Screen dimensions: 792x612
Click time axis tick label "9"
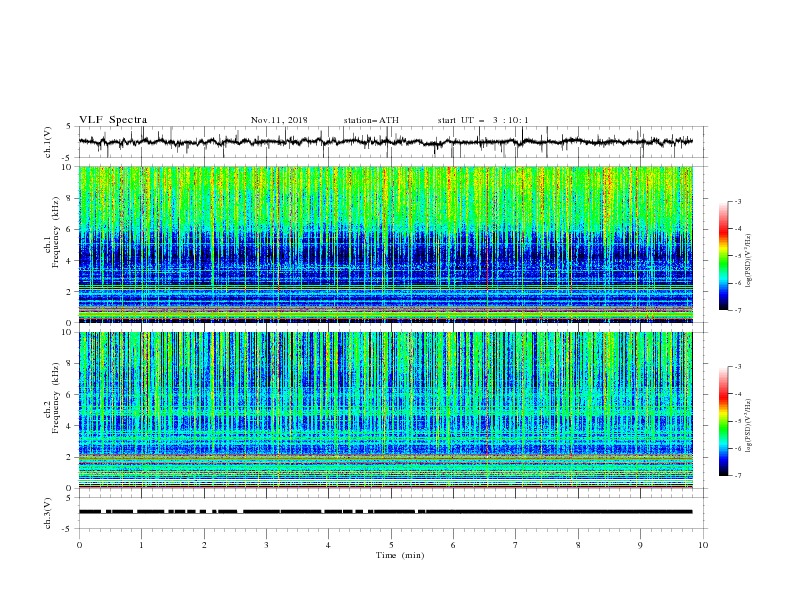click(x=640, y=545)
